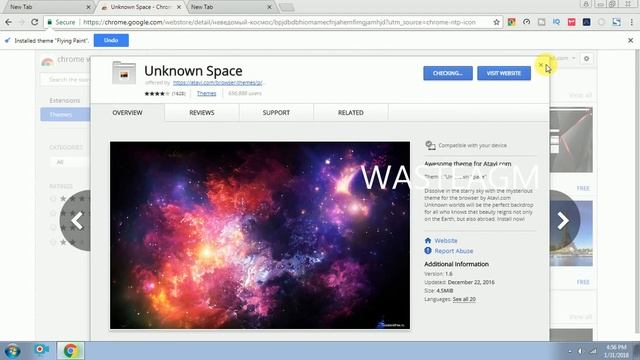Open the Website link
The image size is (640, 360).
(446, 241)
